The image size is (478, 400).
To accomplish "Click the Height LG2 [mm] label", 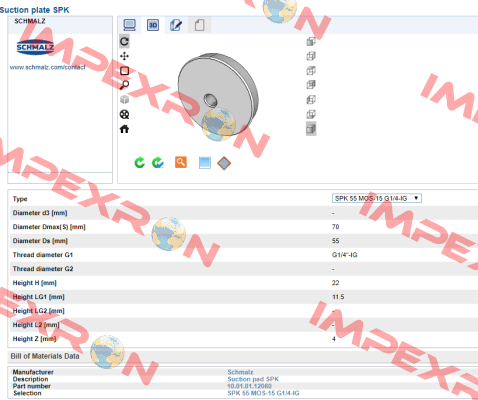I will coord(39,311).
